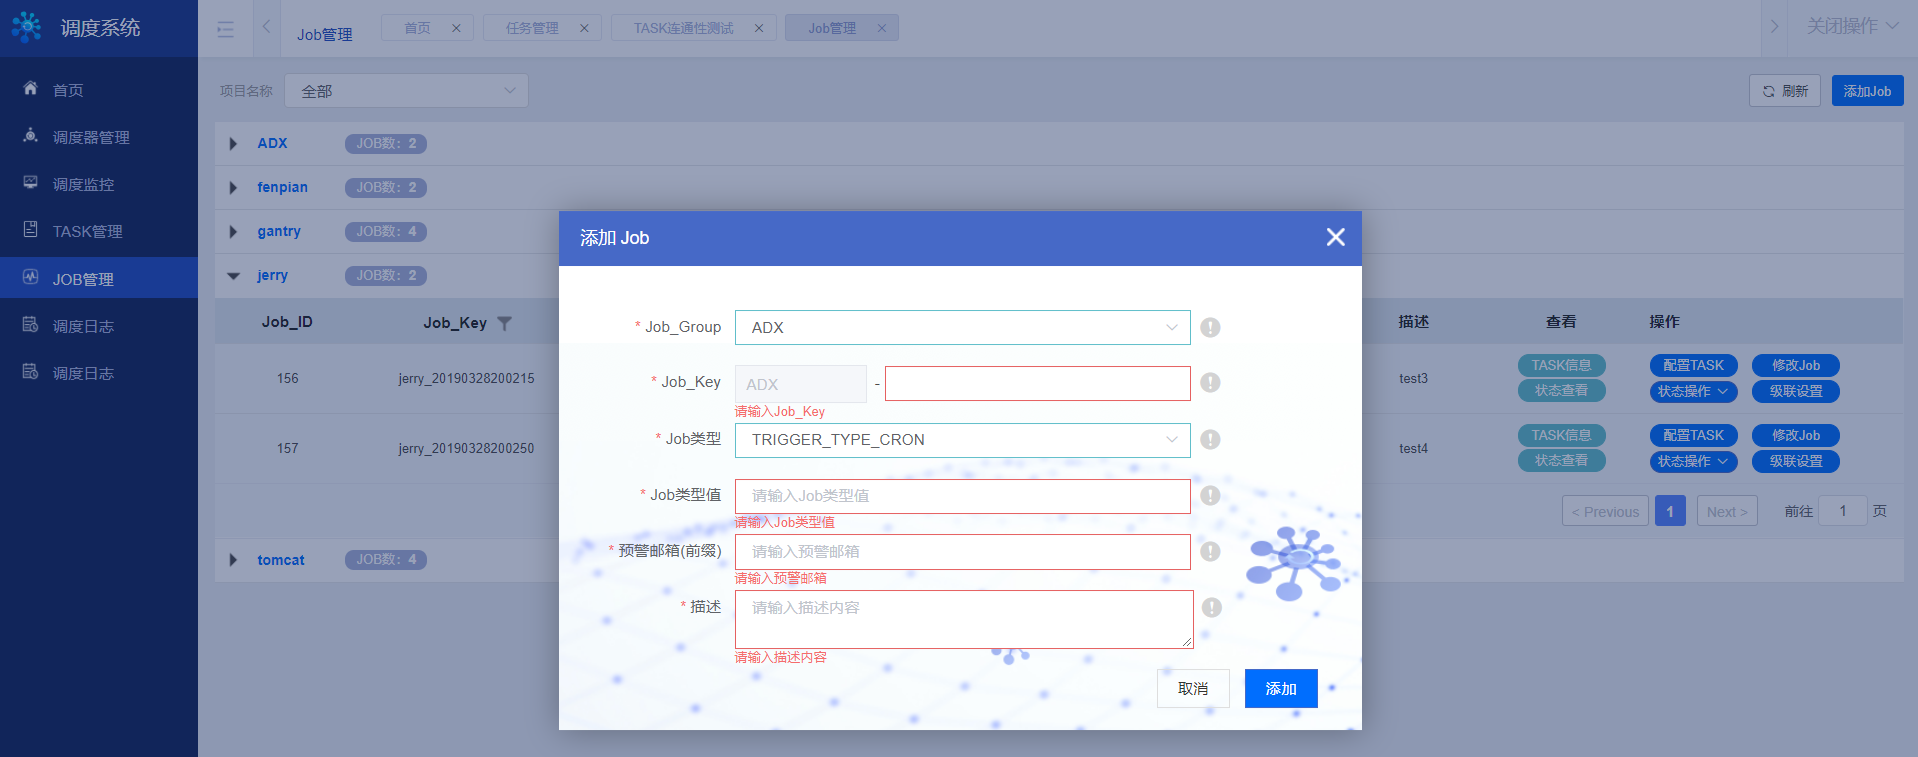Open the 项目名称 全部 dropdown

click(x=406, y=91)
